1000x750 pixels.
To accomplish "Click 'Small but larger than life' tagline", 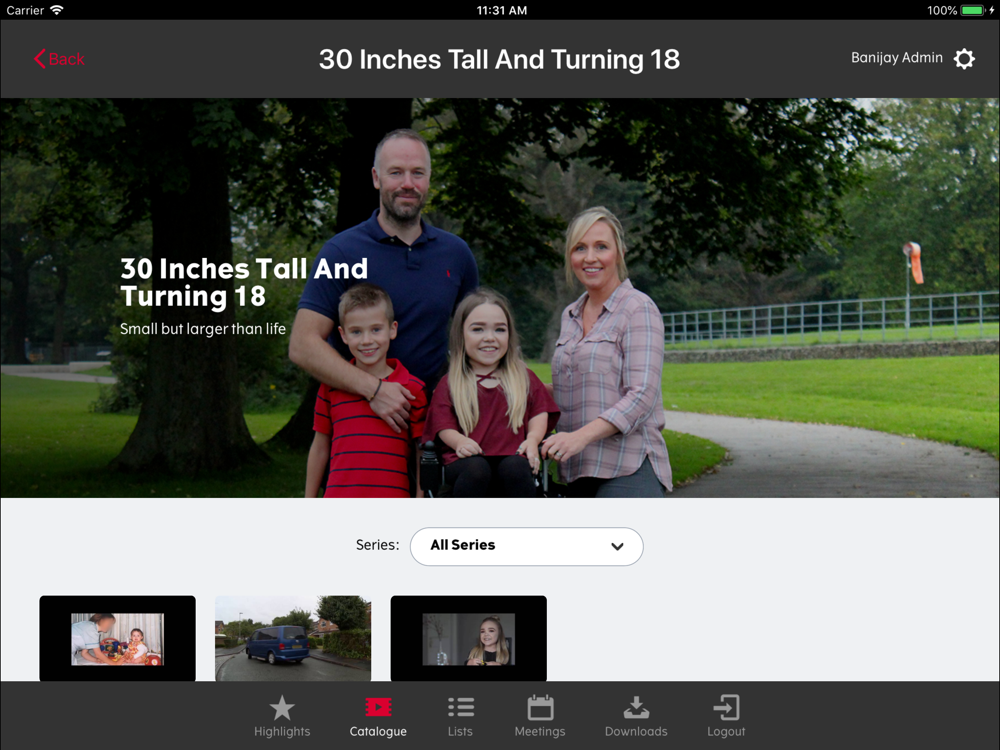I will [203, 329].
